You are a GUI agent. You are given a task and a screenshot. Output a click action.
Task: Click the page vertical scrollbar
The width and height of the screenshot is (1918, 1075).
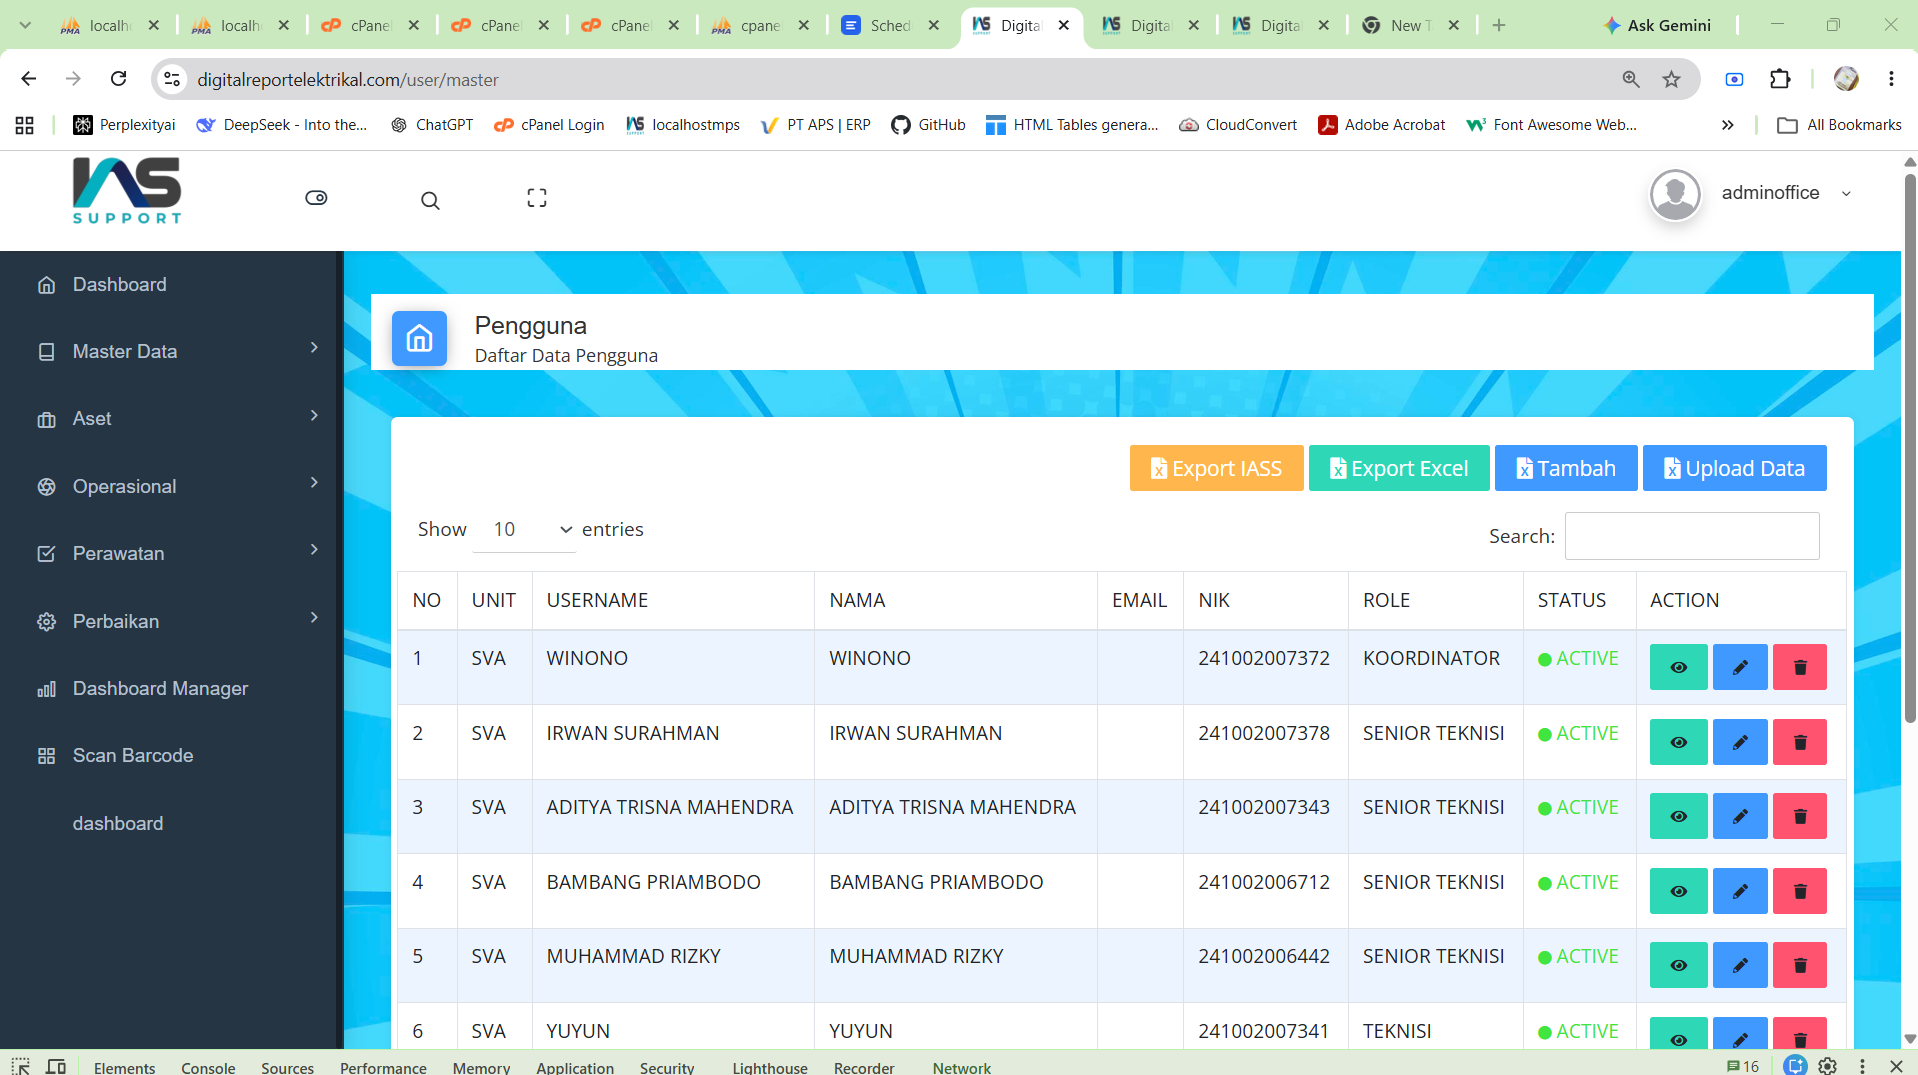pyautogui.click(x=1909, y=448)
